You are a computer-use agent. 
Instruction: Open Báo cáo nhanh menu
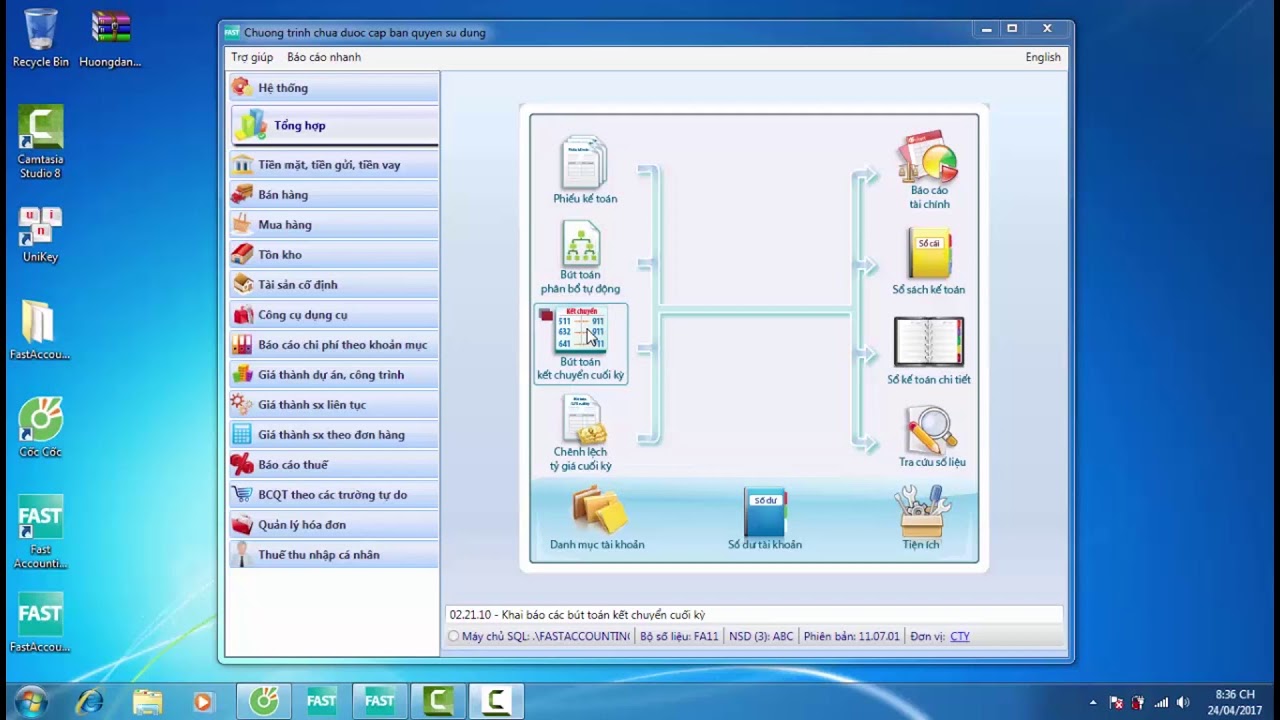click(324, 57)
